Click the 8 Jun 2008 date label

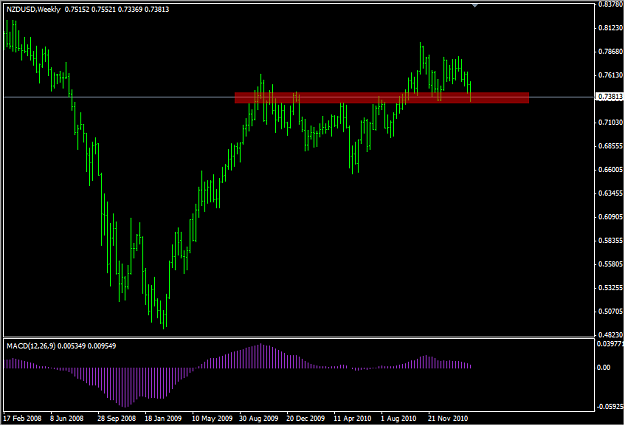click(67, 418)
